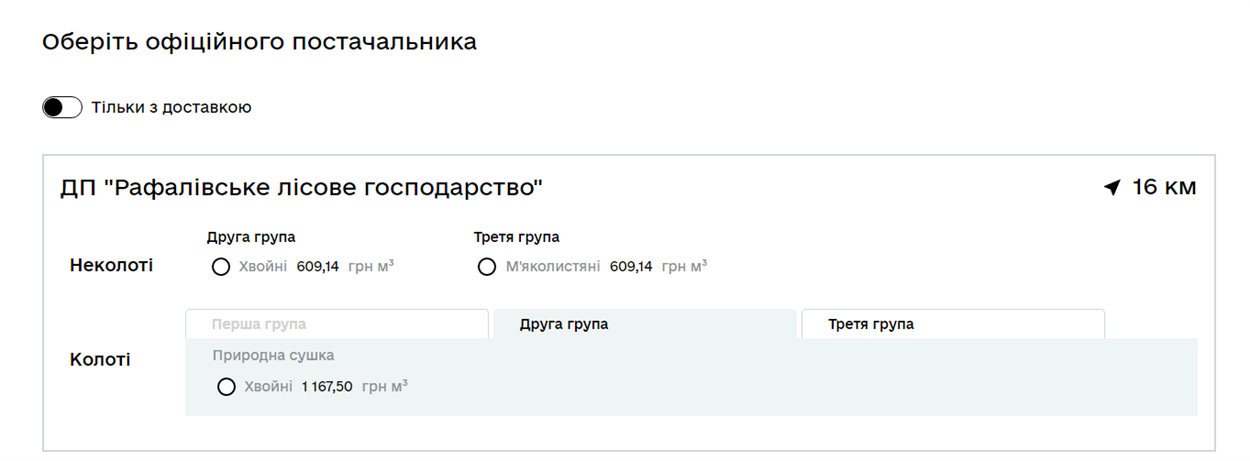The image size is (1250, 461).
Task: Open the Третя група tab in Колоті
Action: coord(953,324)
